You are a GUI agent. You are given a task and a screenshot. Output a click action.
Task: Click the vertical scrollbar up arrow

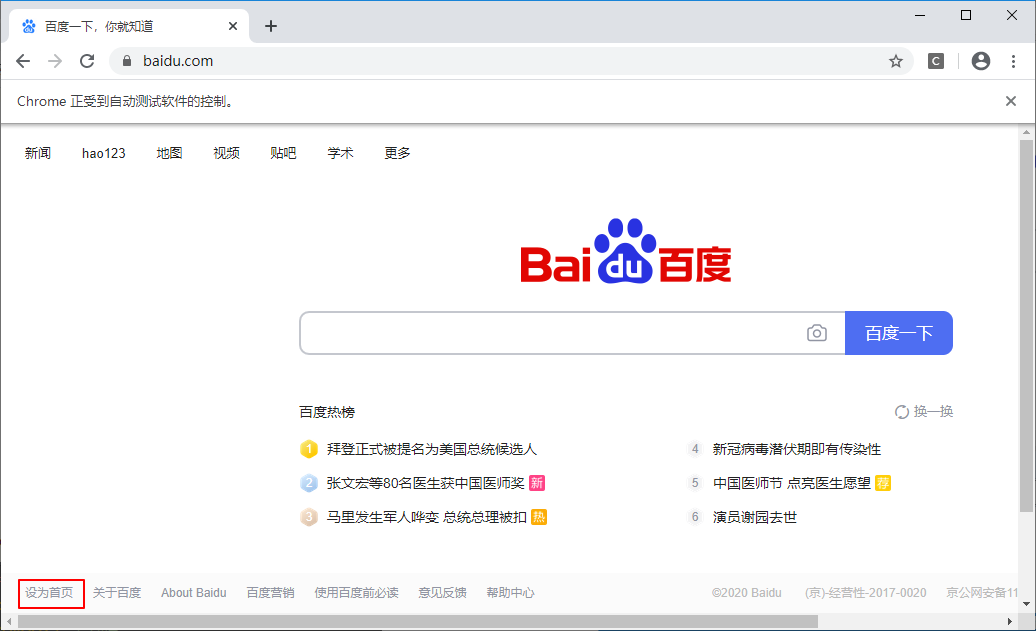pyautogui.click(x=1025, y=132)
